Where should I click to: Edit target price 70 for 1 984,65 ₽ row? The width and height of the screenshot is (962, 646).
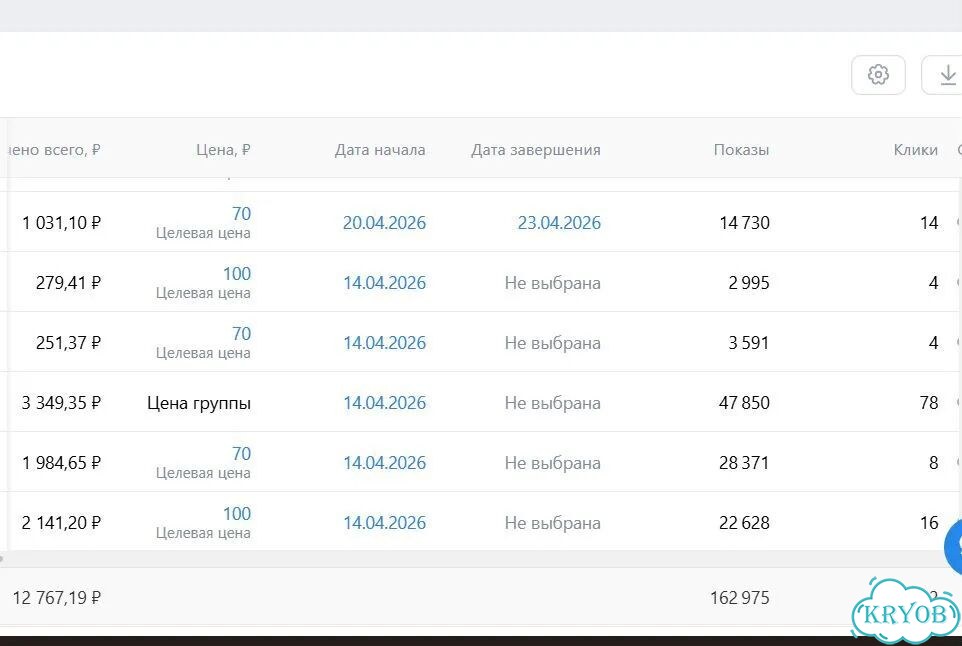241,453
